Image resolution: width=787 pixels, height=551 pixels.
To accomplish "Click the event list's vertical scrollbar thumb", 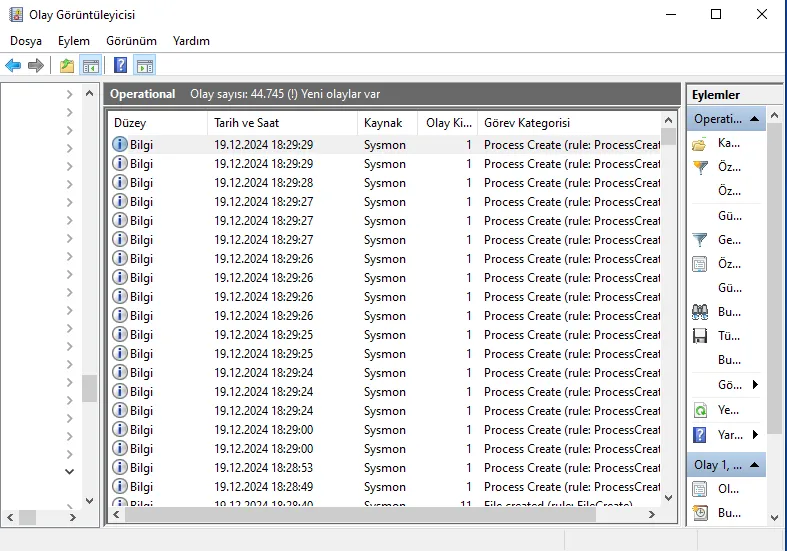I will point(668,136).
